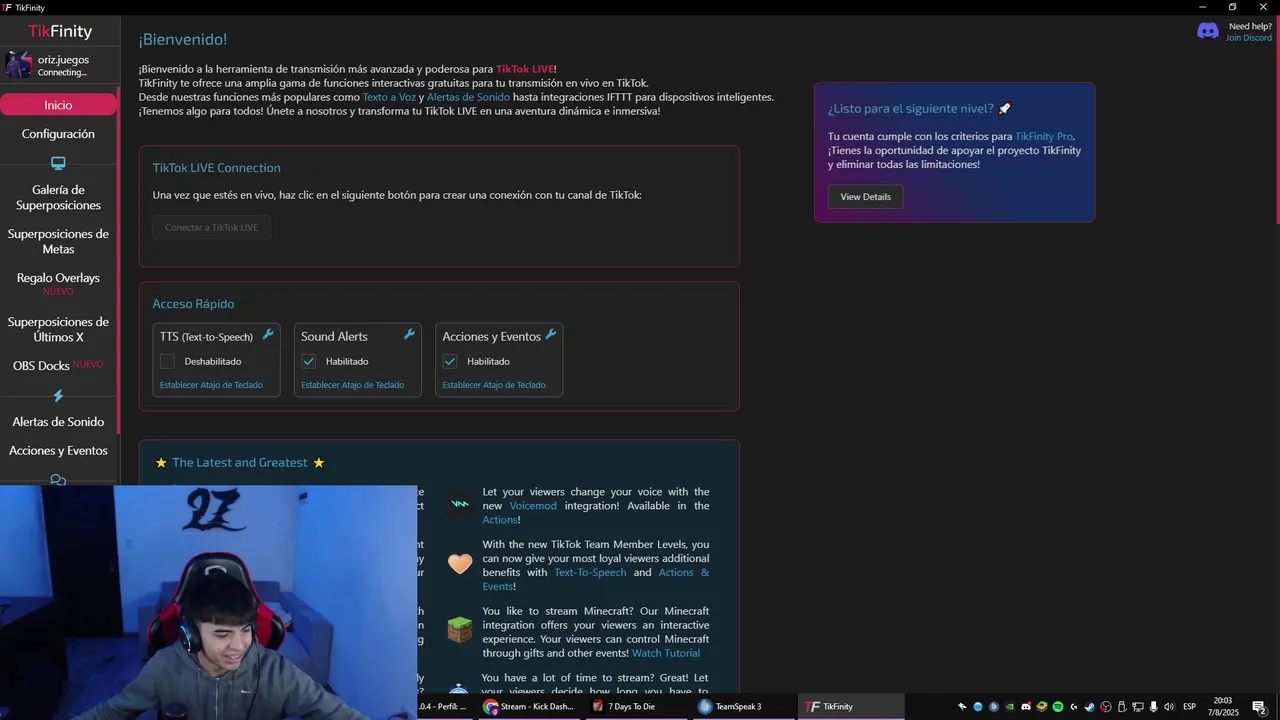Click the ESP language indicator

click(x=1190, y=707)
